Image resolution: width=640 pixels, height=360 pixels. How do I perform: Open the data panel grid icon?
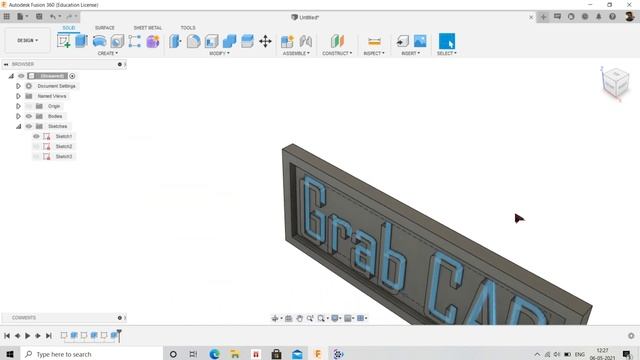click(7, 17)
